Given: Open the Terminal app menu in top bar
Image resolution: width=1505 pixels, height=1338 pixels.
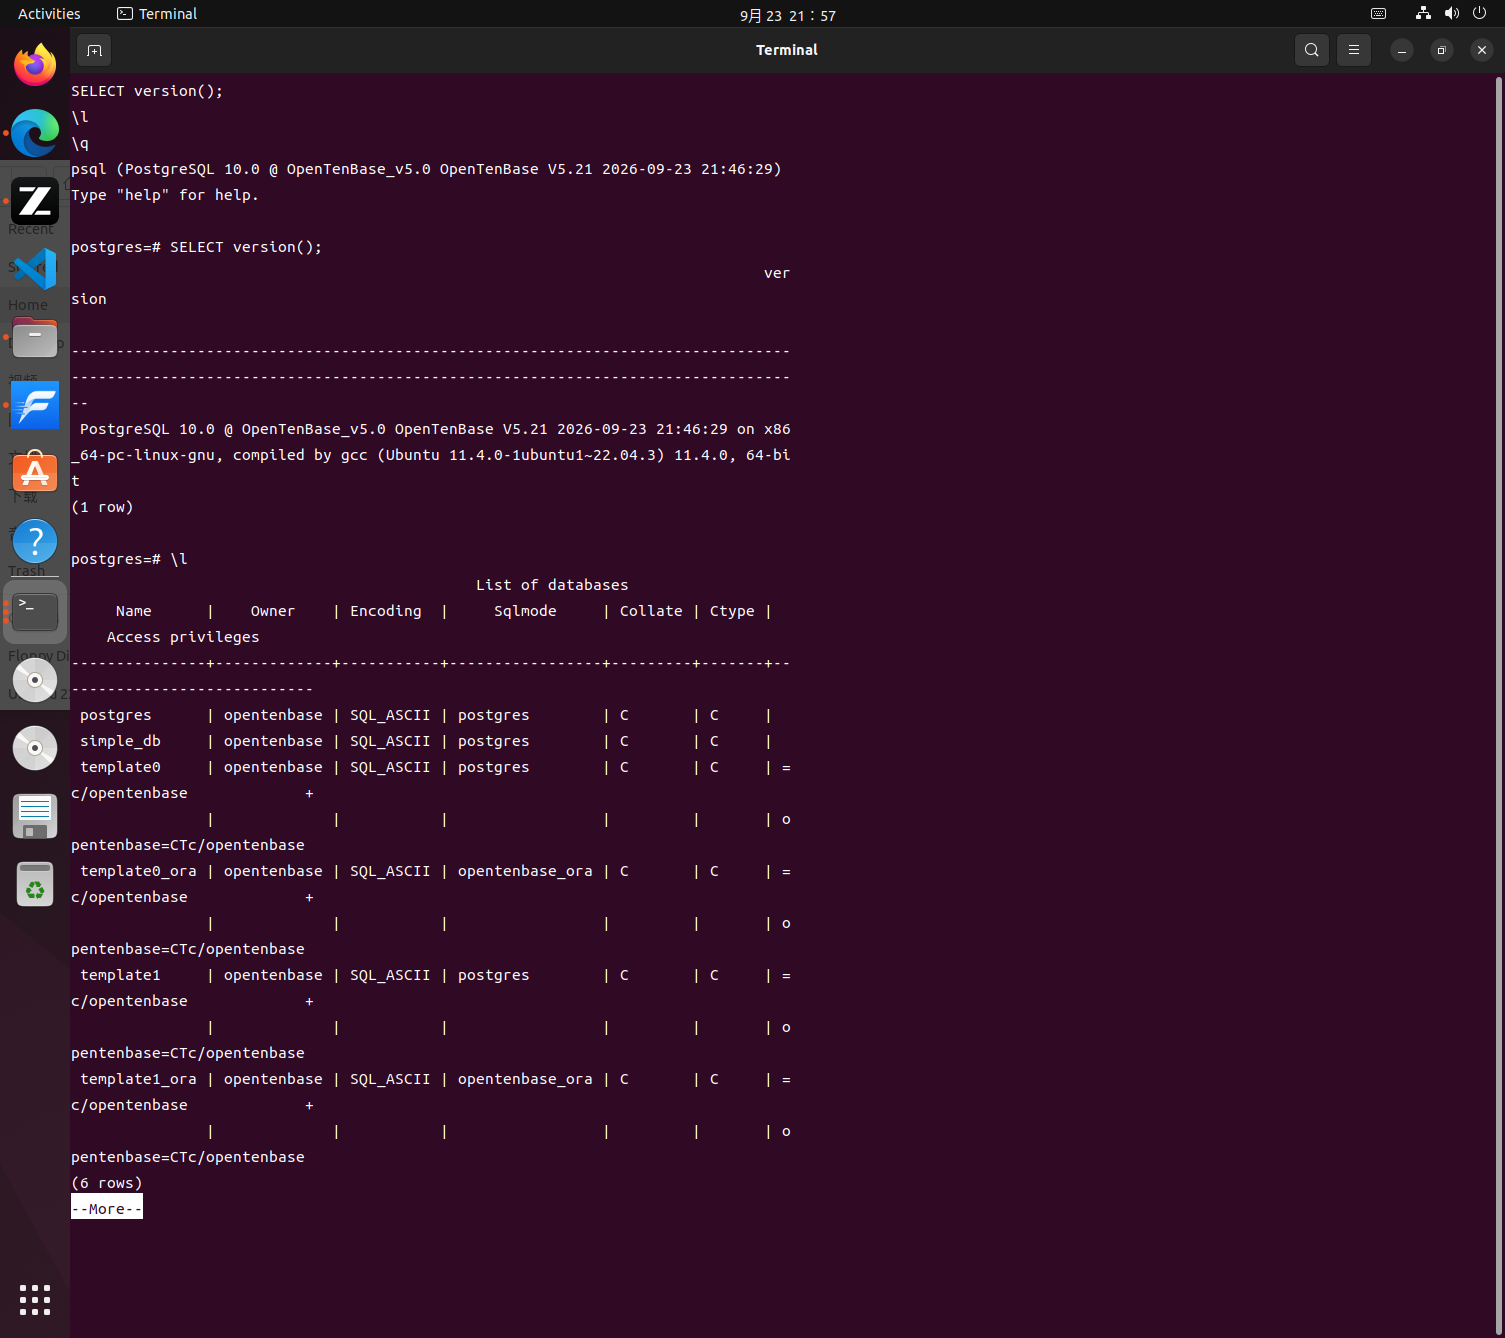Looking at the screenshot, I should pyautogui.click(x=157, y=14).
